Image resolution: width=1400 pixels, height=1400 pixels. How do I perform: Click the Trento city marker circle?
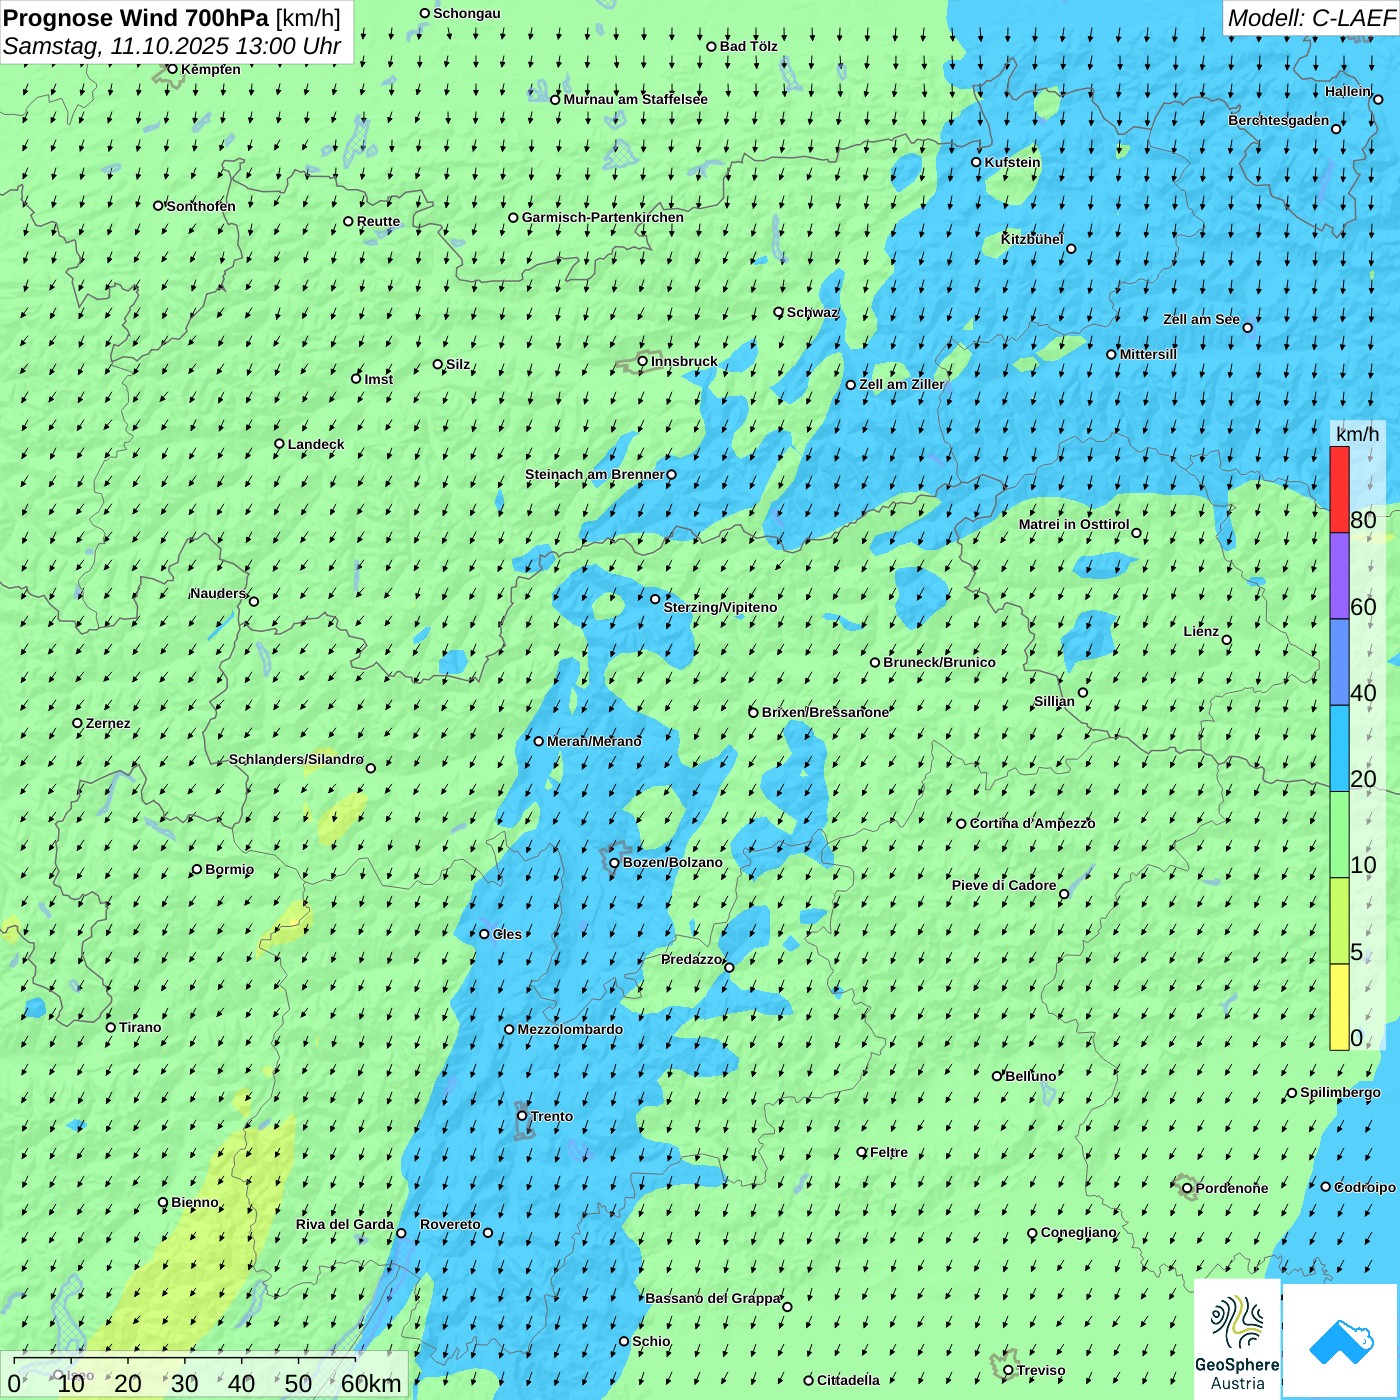pyautogui.click(x=522, y=1116)
